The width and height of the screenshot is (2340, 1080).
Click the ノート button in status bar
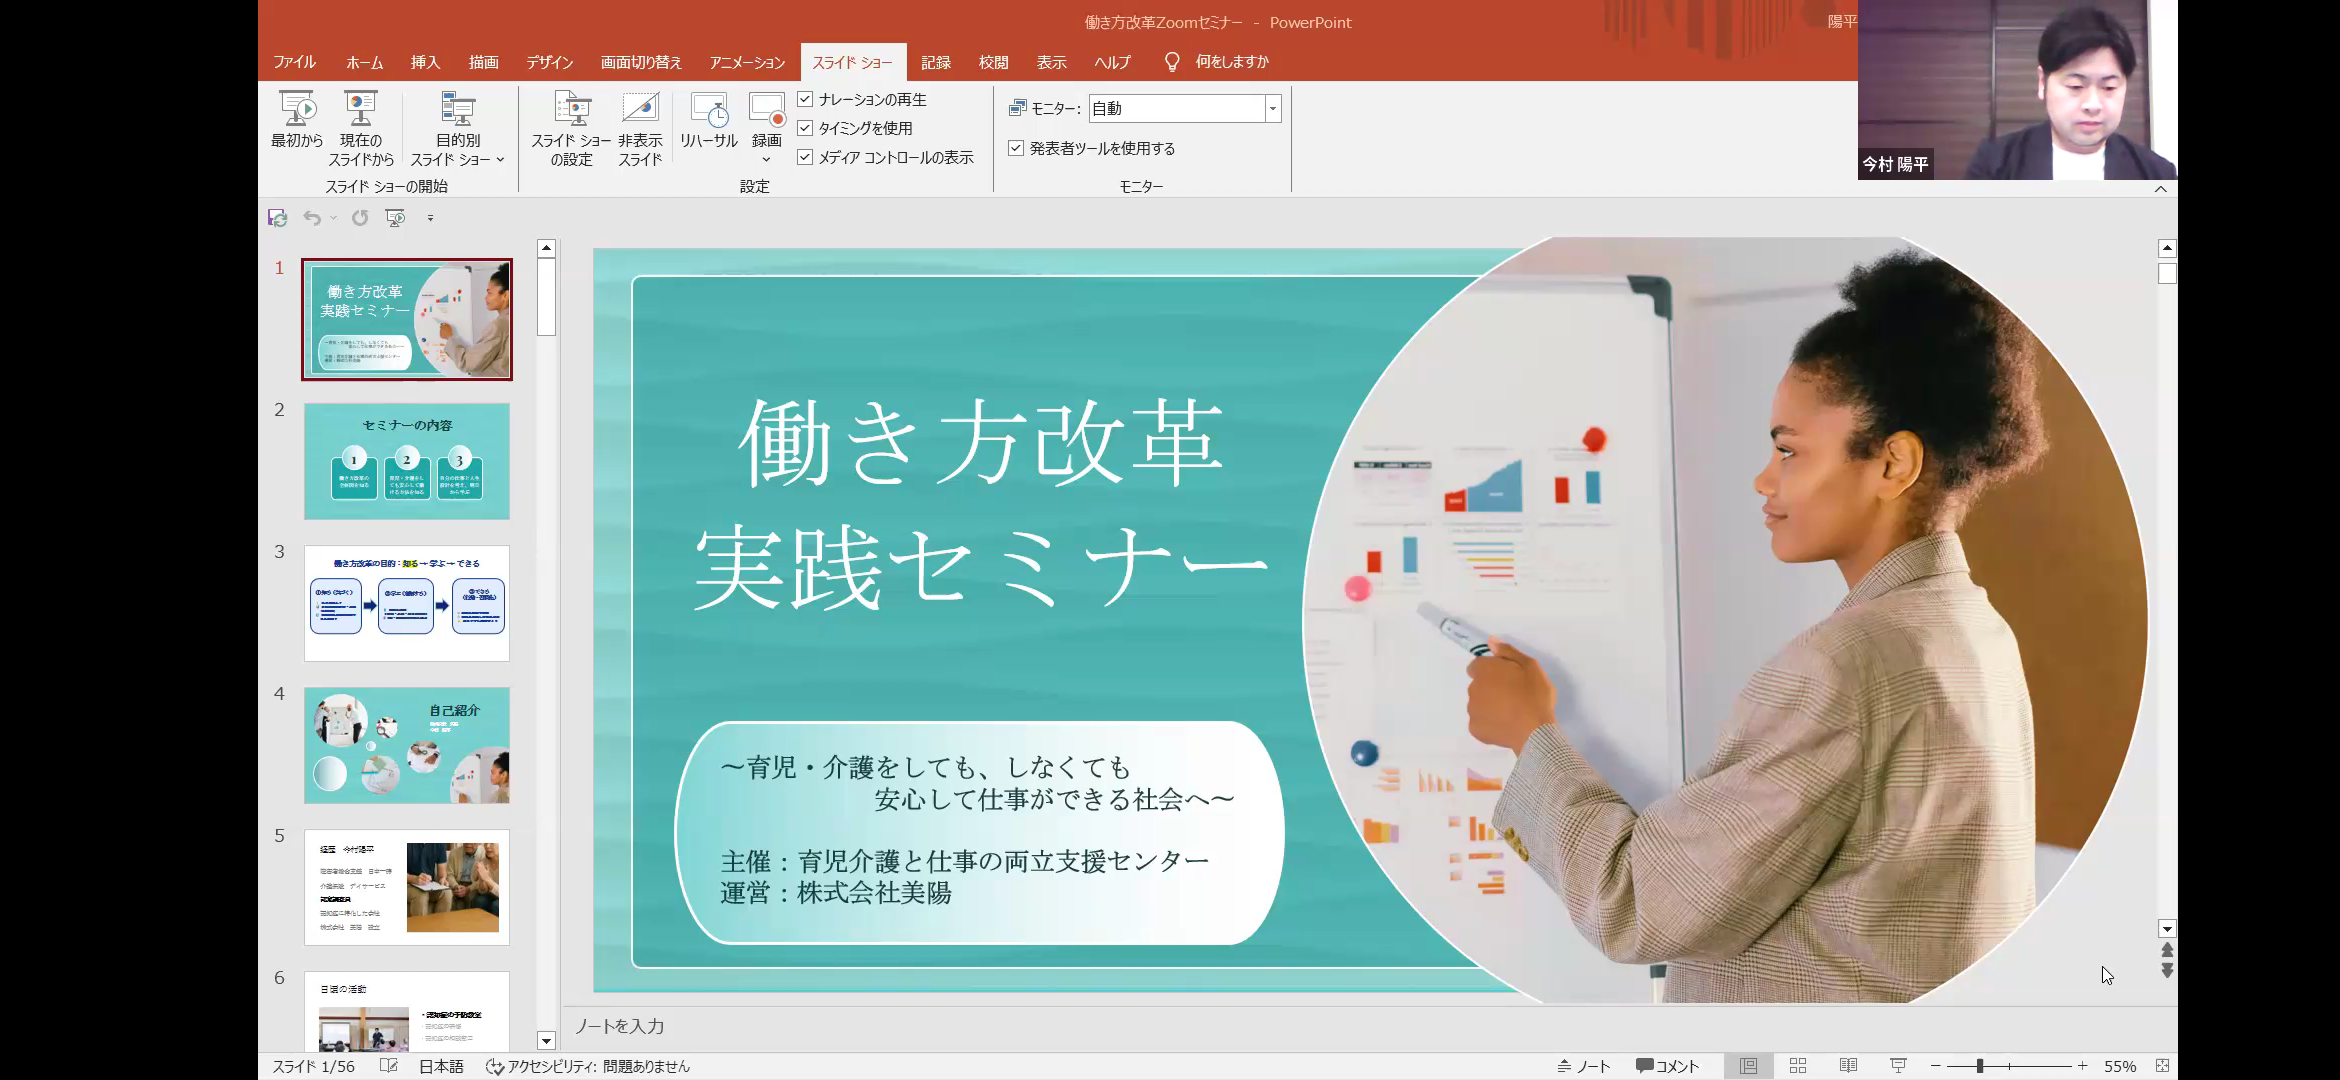coord(1583,1066)
